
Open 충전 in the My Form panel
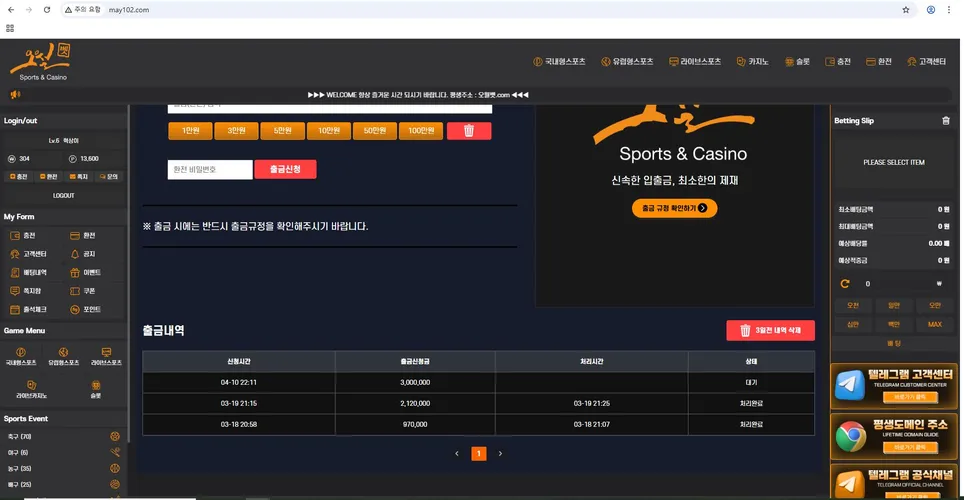click(x=23, y=236)
